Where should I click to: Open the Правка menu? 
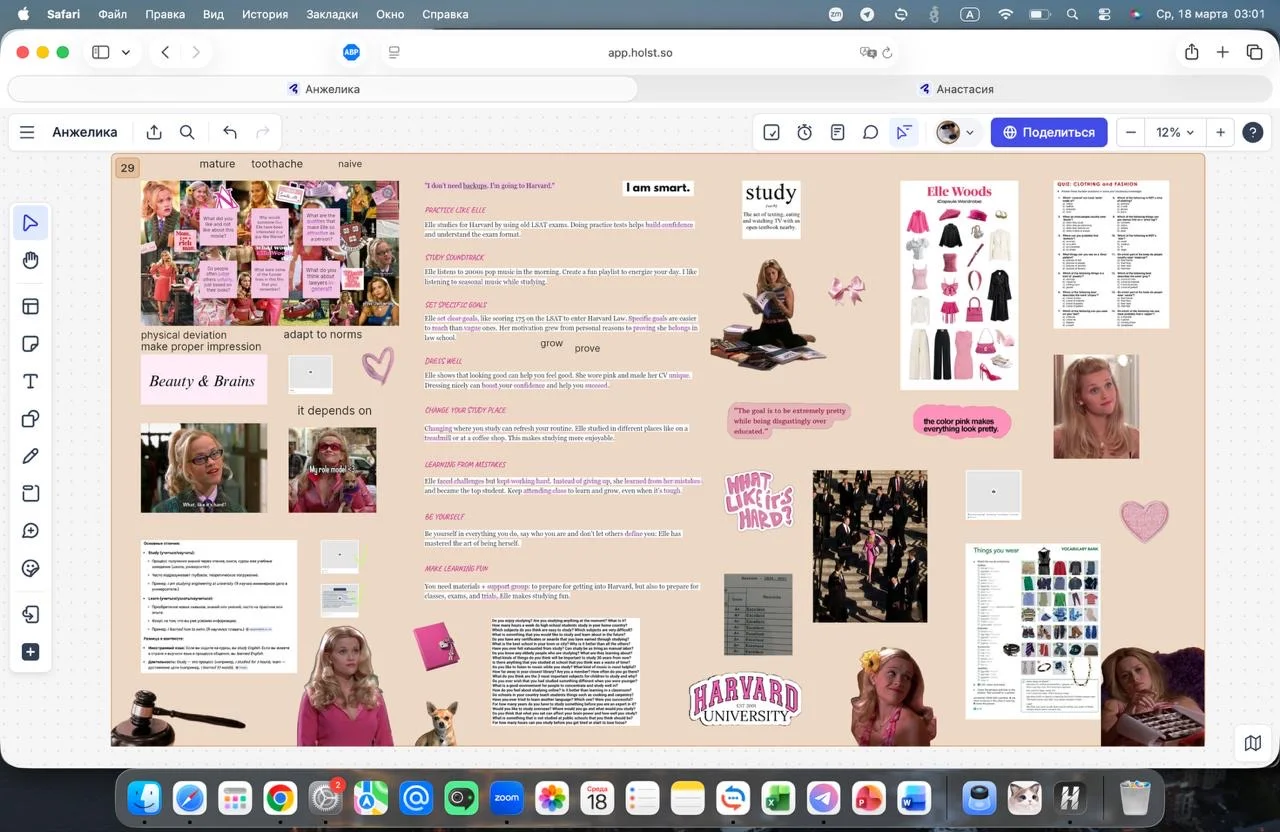165,14
